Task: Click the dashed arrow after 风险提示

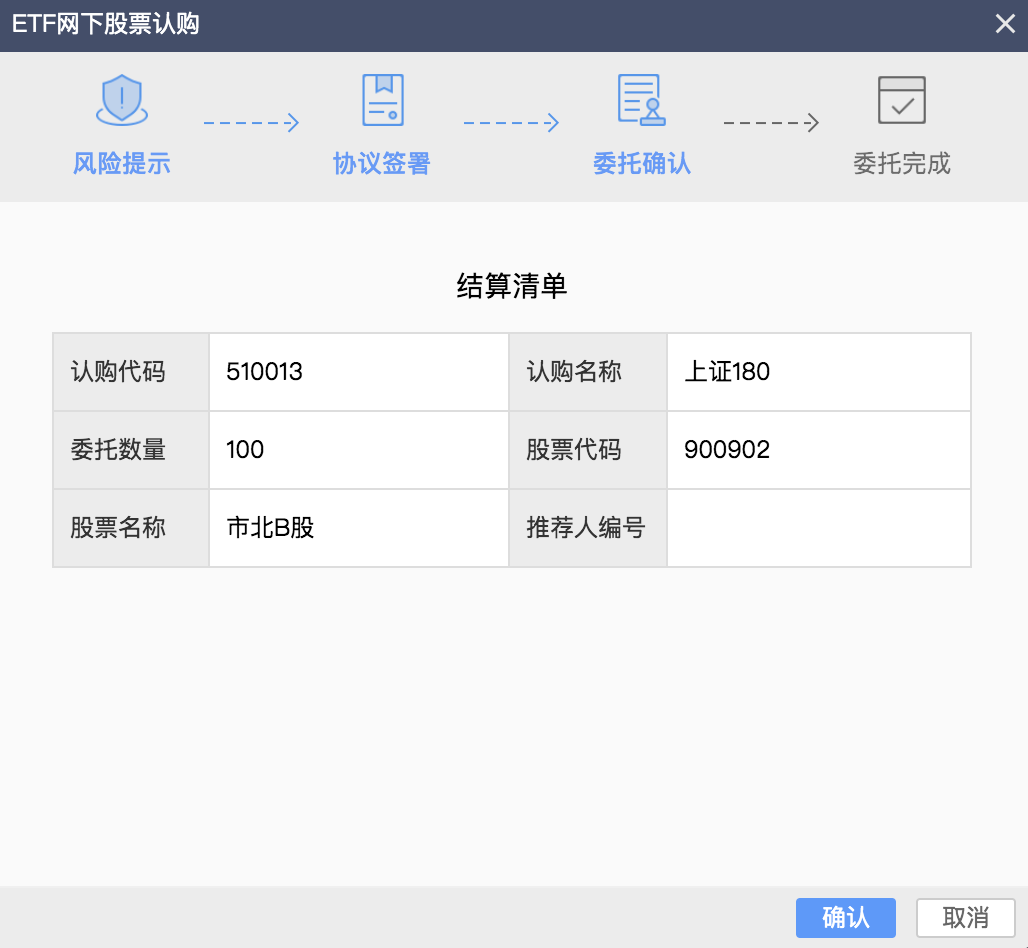Action: [251, 123]
